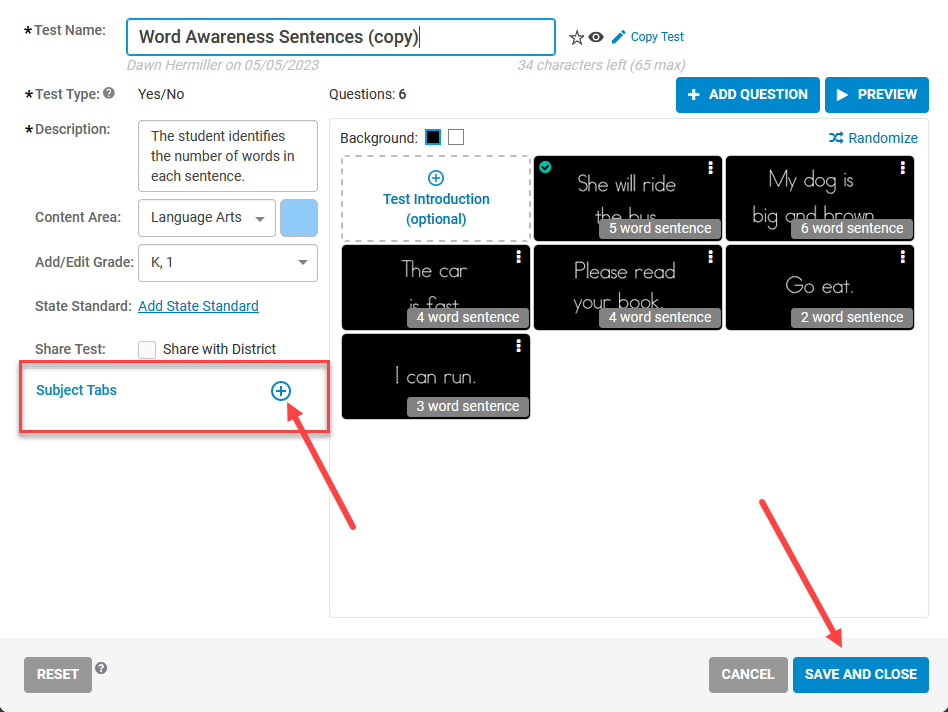Select the 'She will ride the bus' question thumbnail
This screenshot has width=948, height=712.
[x=628, y=198]
